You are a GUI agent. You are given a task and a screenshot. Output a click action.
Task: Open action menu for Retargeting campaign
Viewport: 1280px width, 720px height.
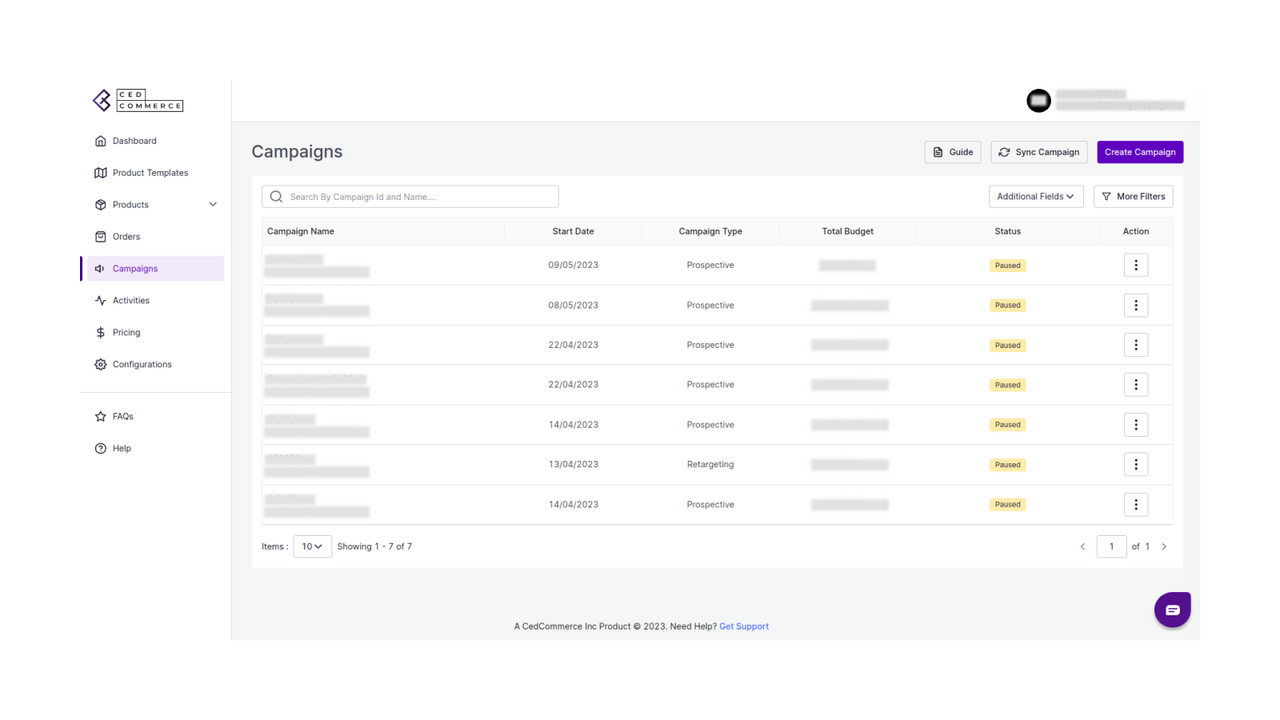[x=1136, y=464]
